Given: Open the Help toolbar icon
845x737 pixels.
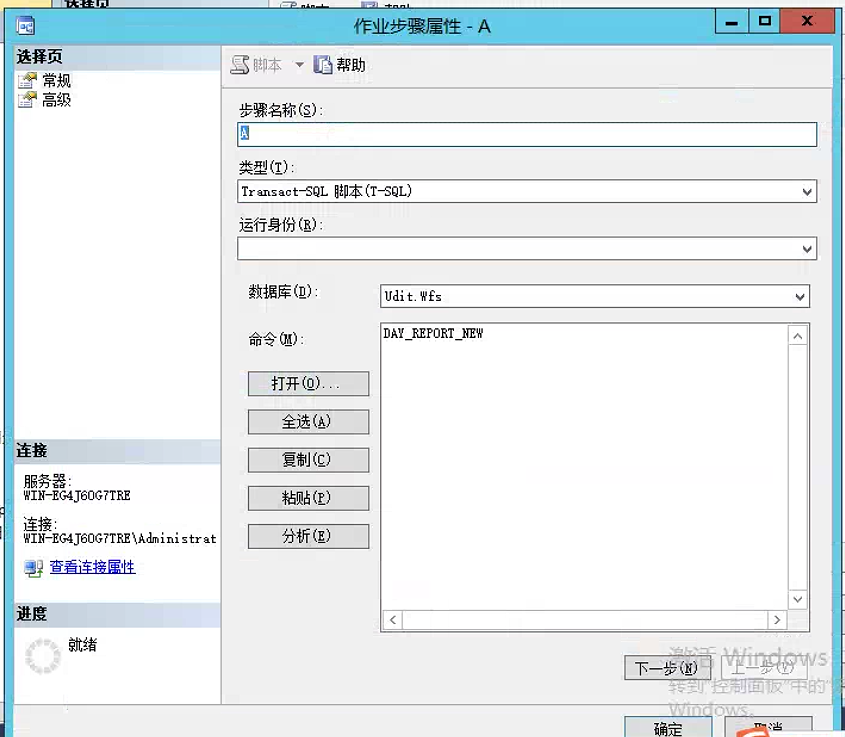Looking at the screenshot, I should pyautogui.click(x=323, y=65).
